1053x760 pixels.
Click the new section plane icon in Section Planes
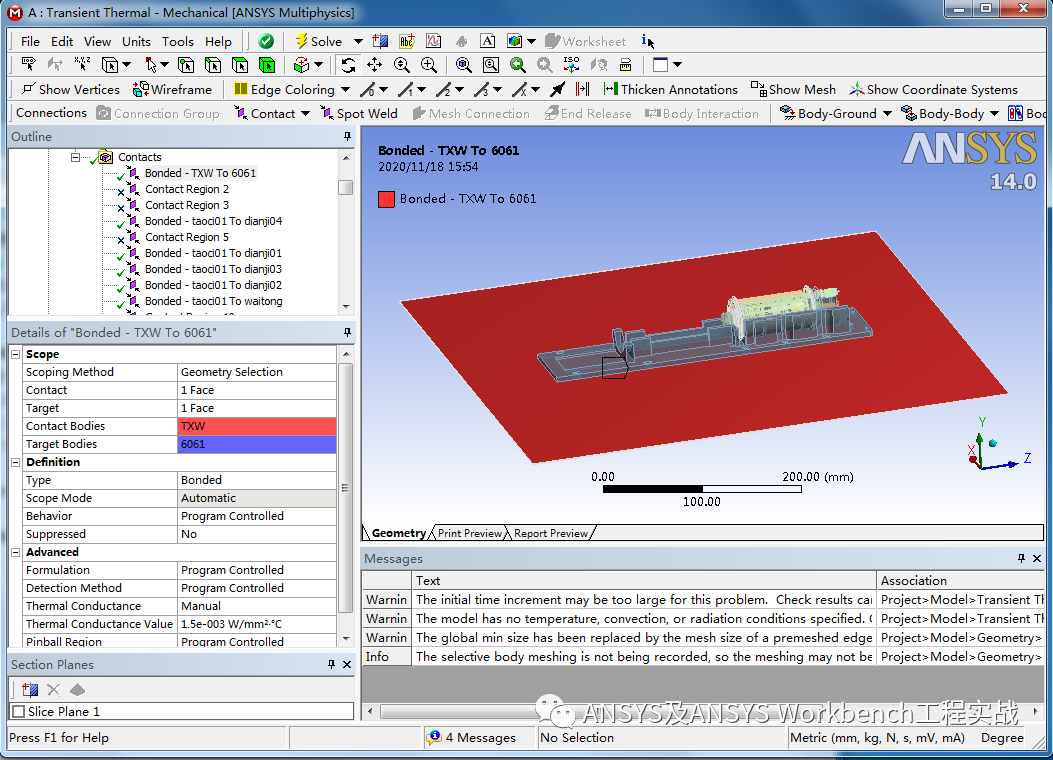(x=30, y=690)
